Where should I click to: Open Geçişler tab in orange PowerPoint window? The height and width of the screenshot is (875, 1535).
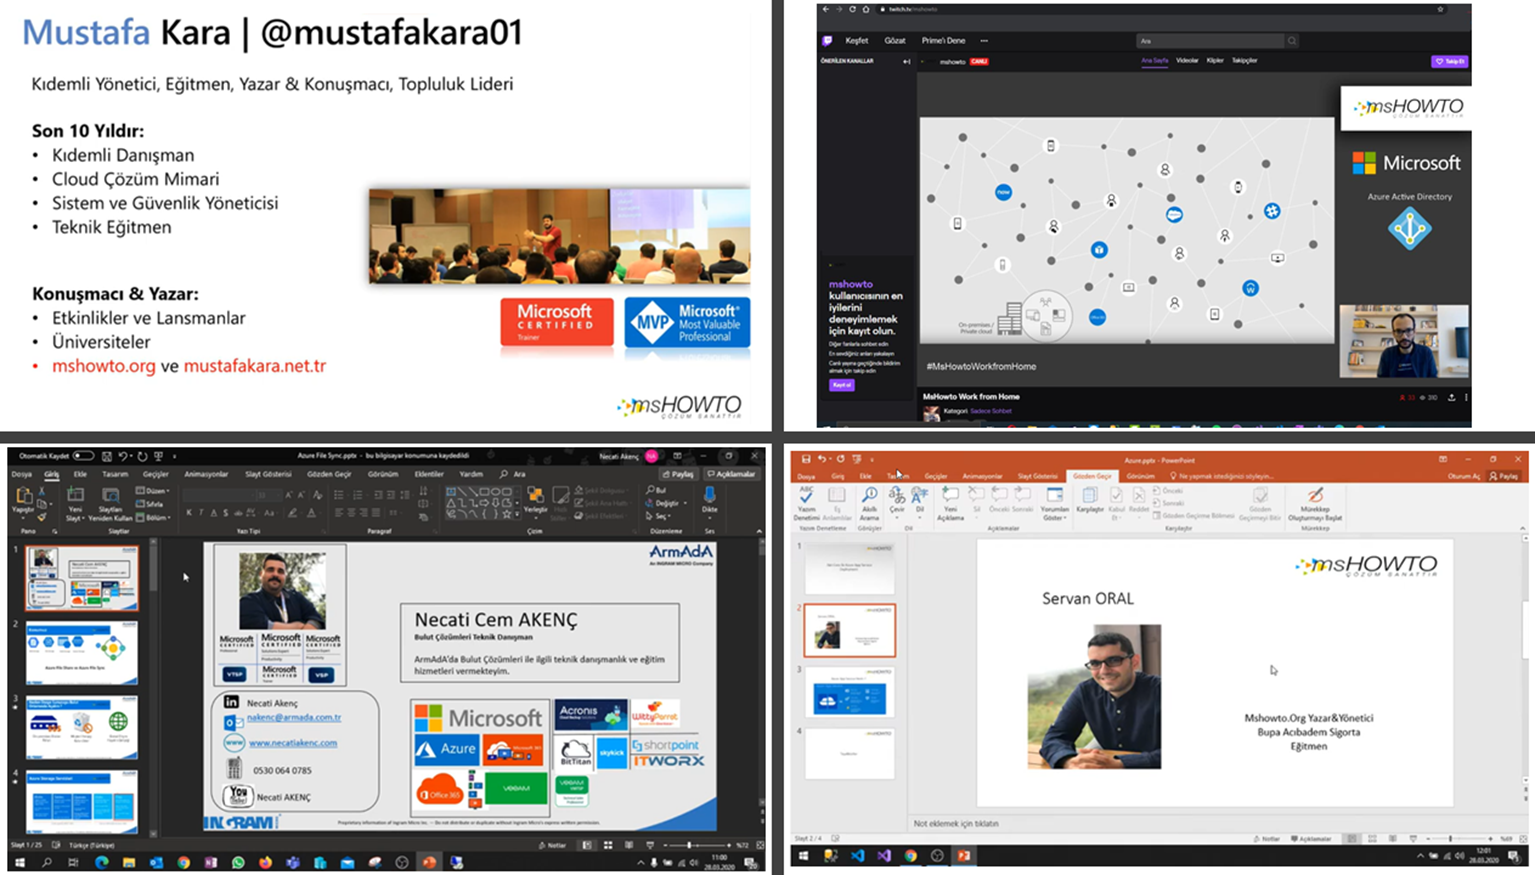pyautogui.click(x=936, y=476)
